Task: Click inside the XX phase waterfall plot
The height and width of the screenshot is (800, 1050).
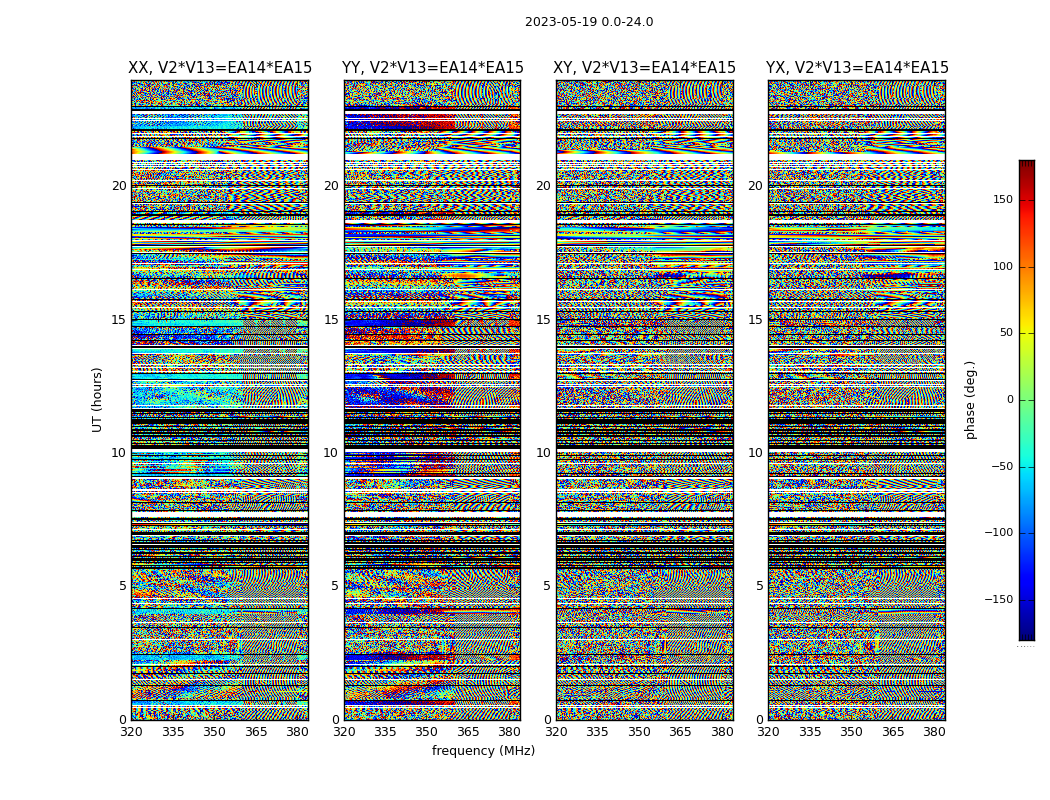Action: [220, 400]
